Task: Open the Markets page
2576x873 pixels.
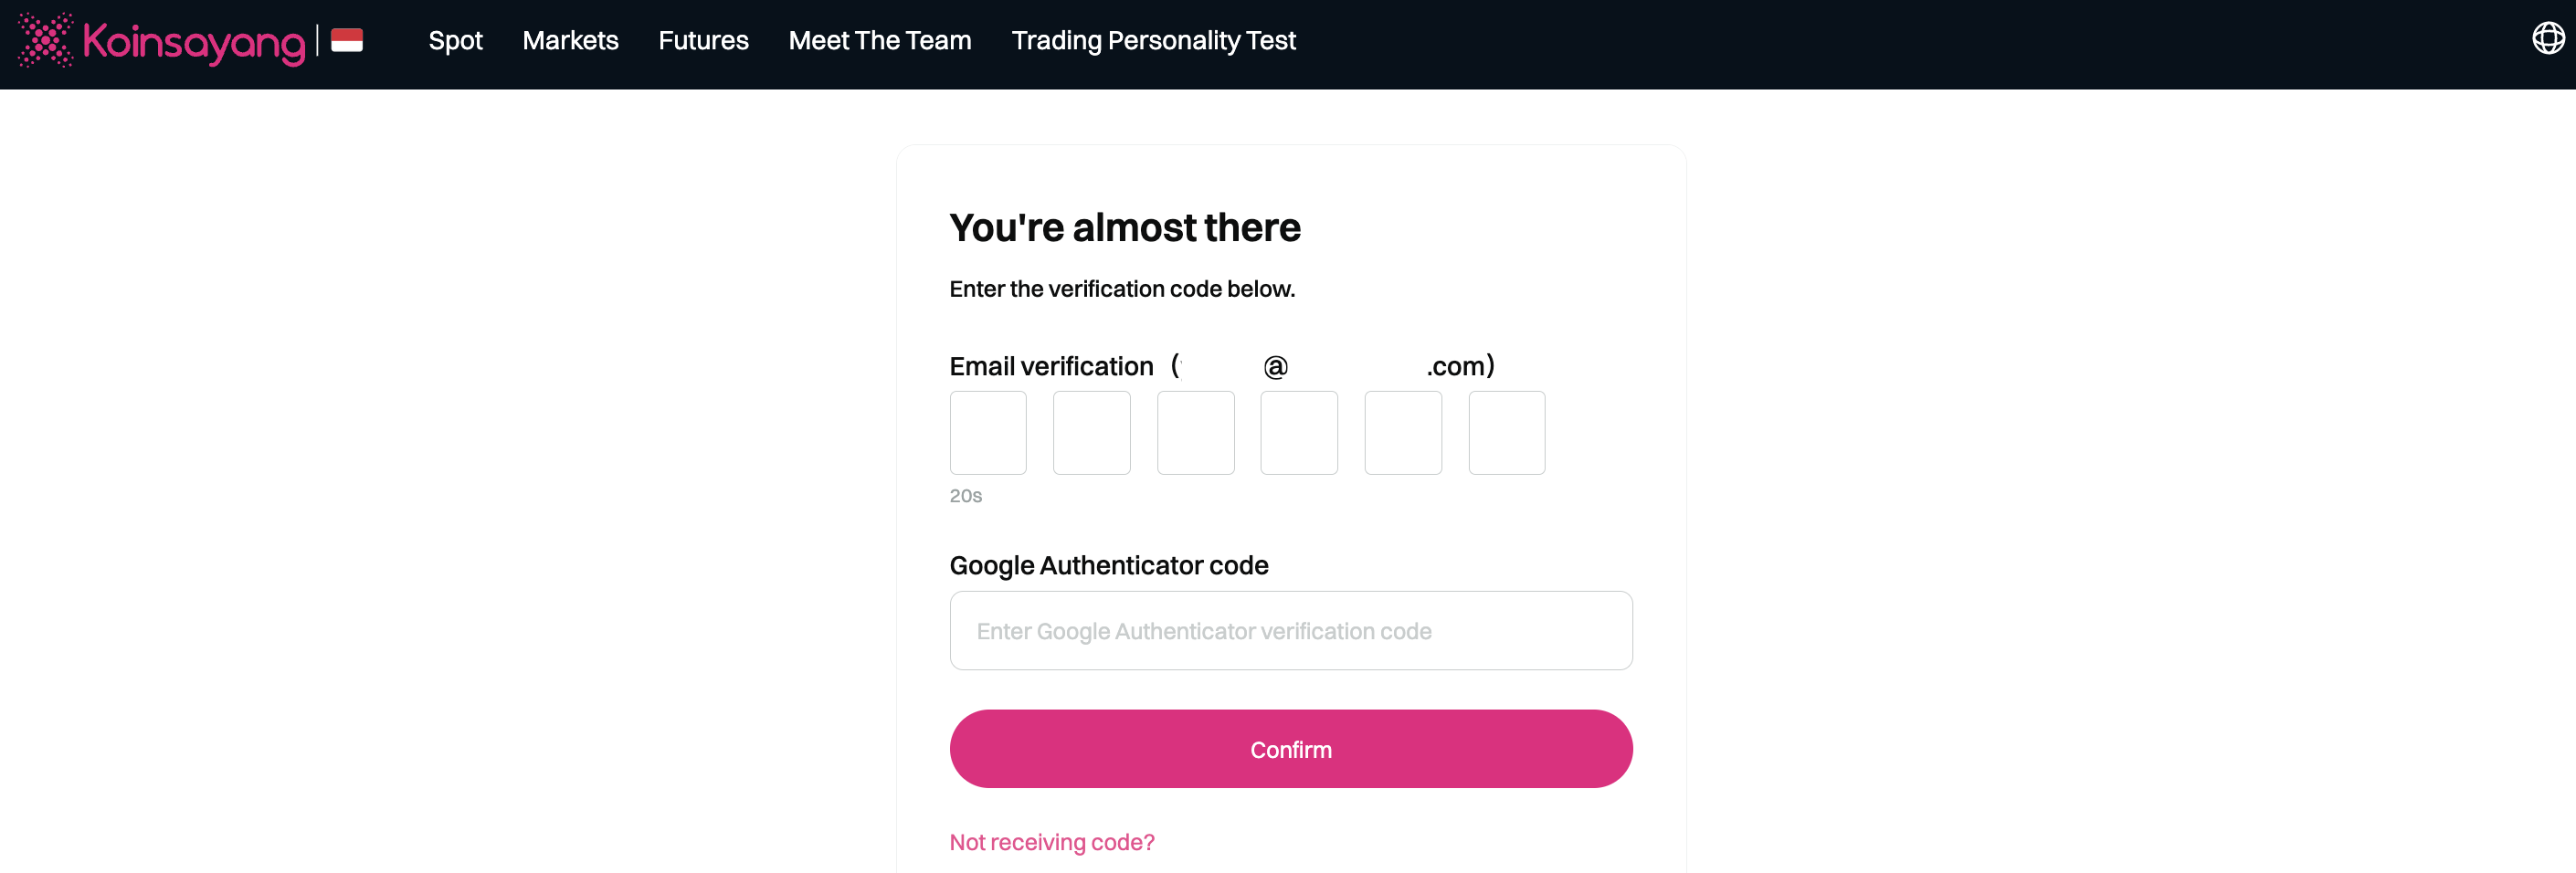Action: tap(570, 41)
